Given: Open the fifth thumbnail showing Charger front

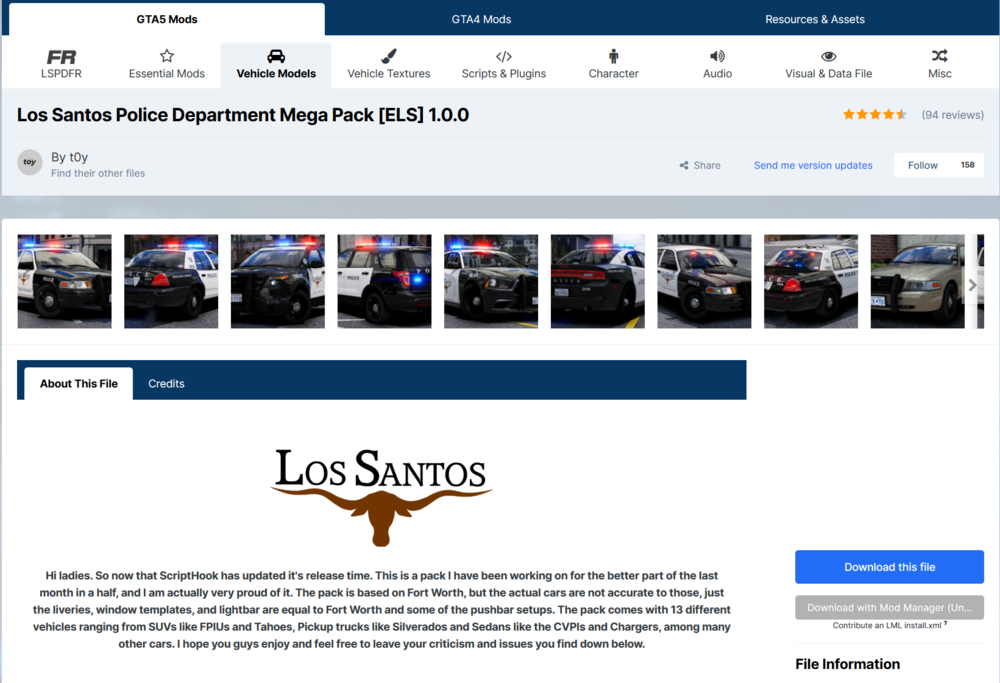Looking at the screenshot, I should coord(491,281).
